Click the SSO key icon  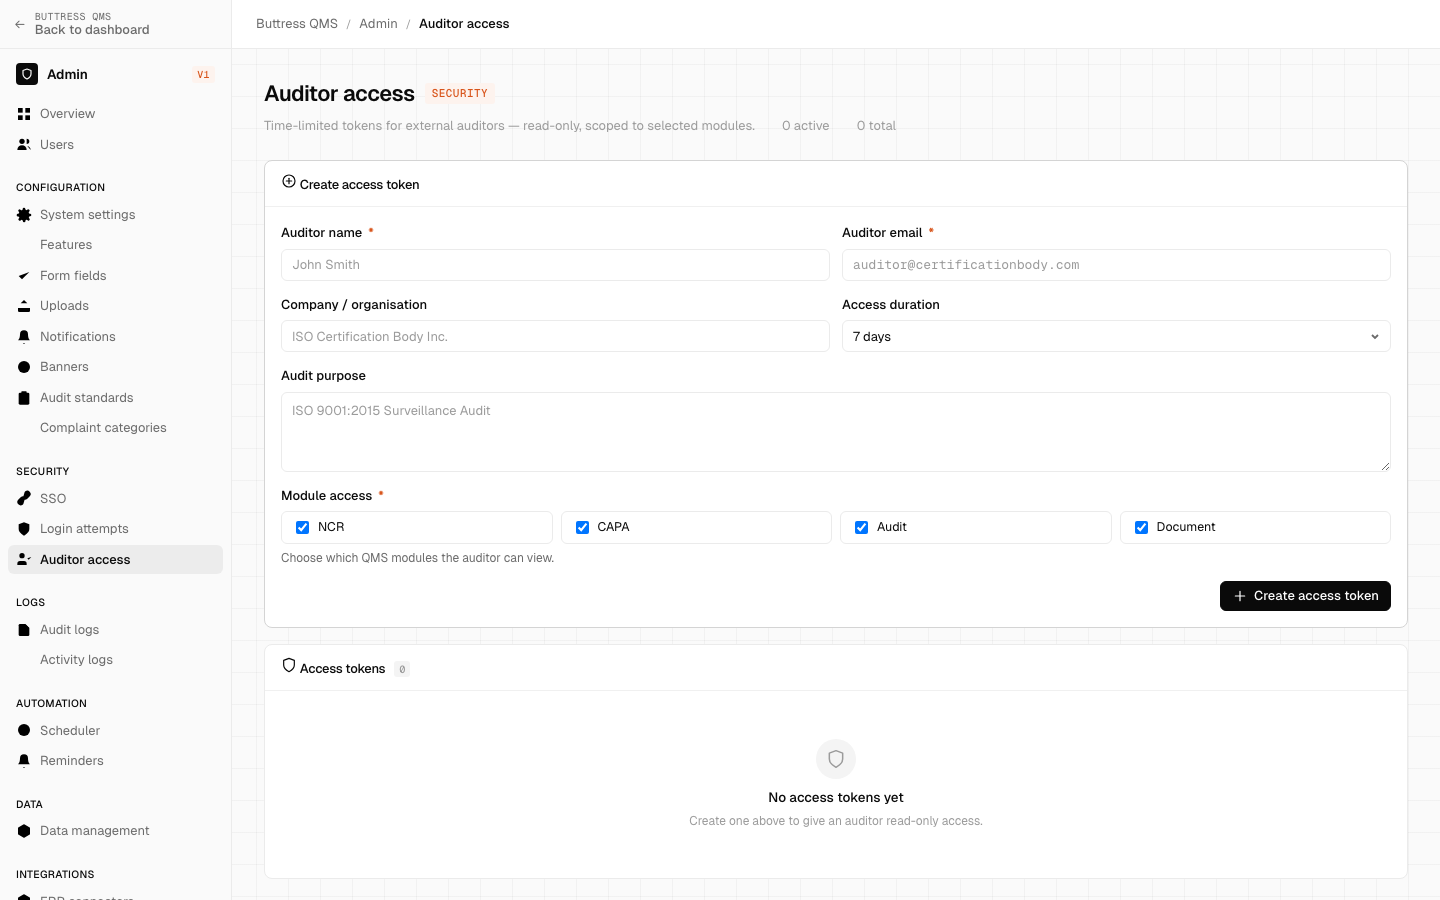click(x=24, y=498)
